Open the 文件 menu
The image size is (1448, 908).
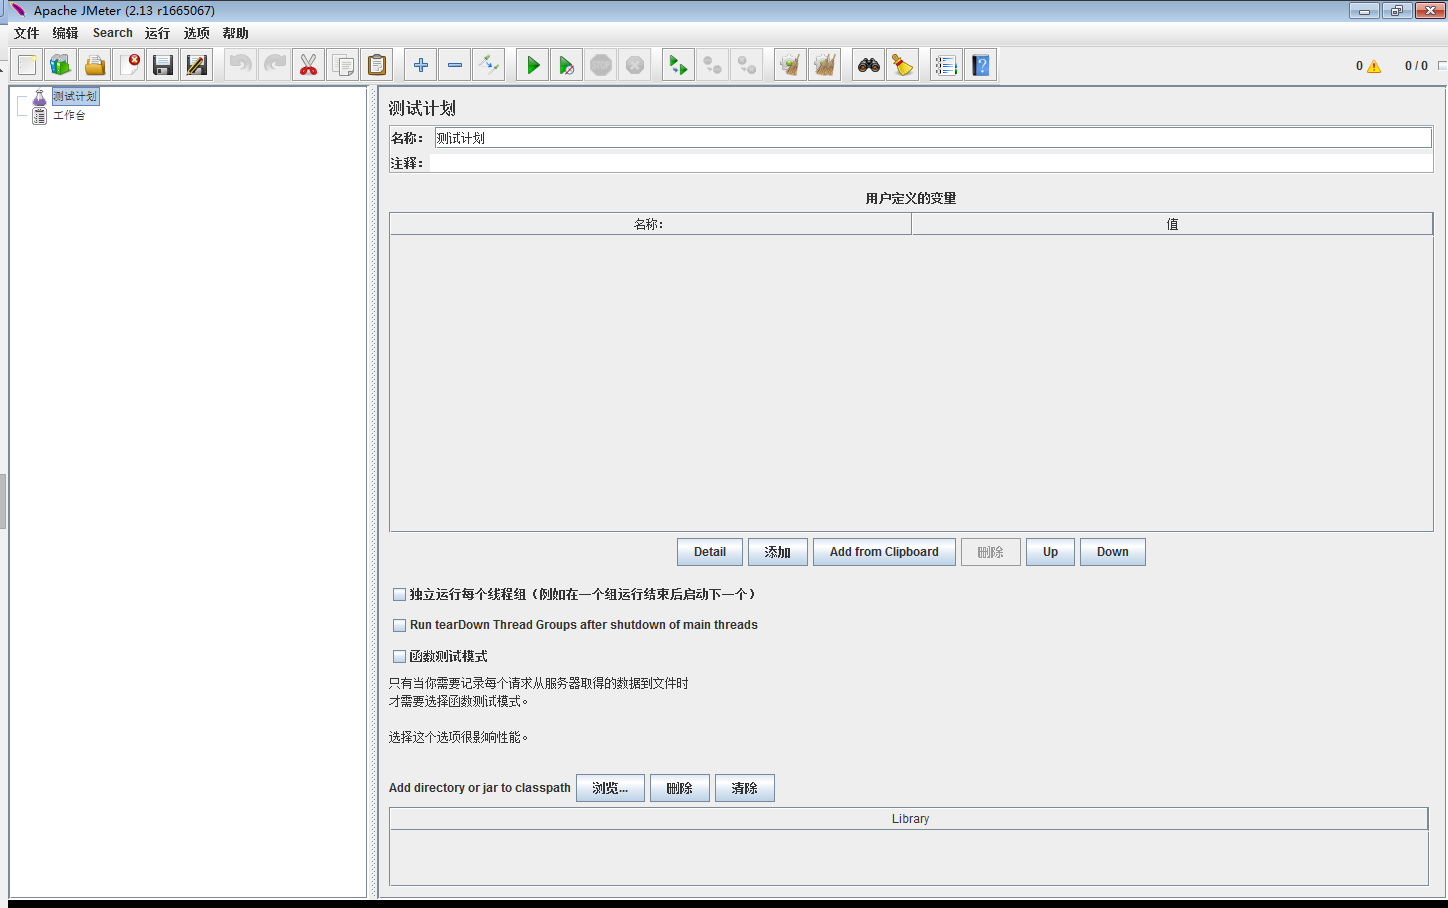pyautogui.click(x=27, y=33)
